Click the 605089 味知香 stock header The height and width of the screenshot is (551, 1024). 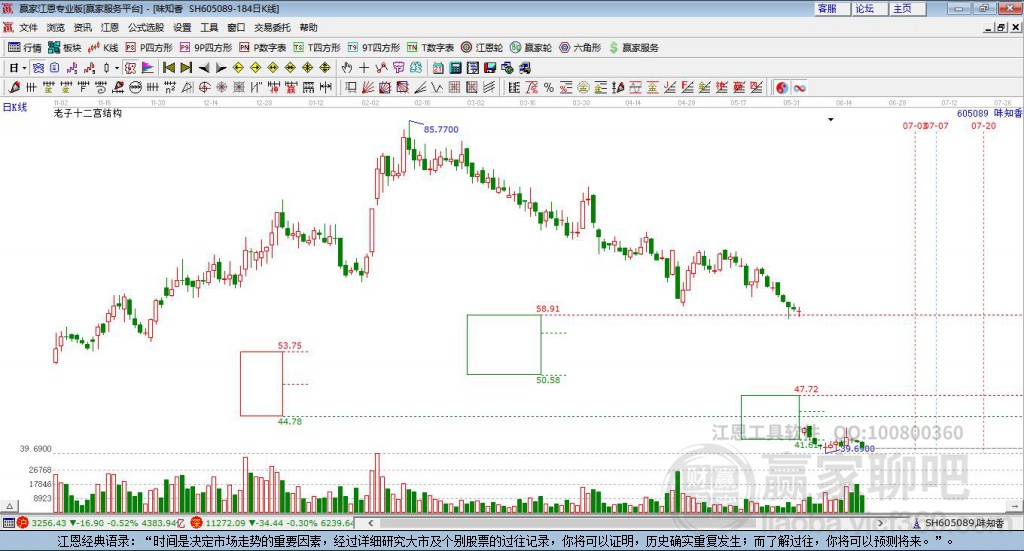click(x=989, y=114)
